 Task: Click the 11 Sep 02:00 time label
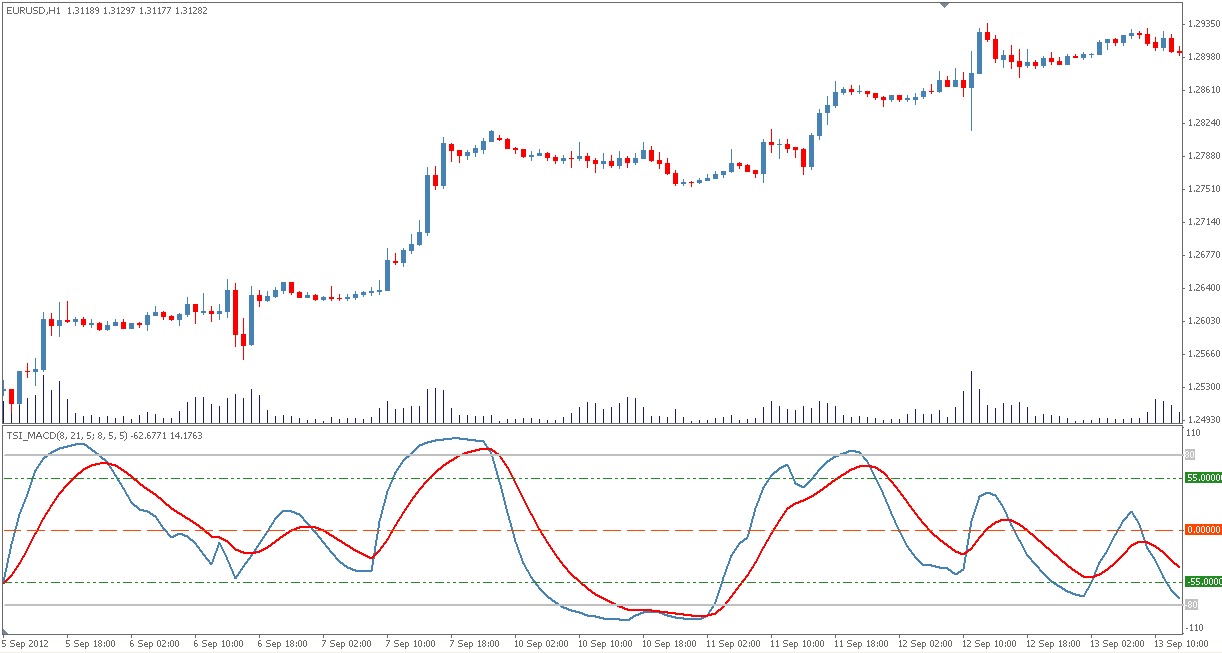click(x=732, y=644)
